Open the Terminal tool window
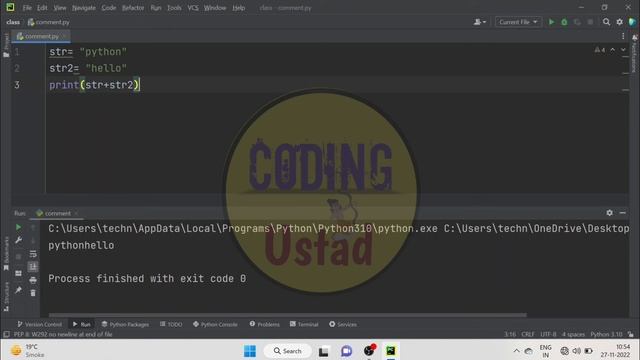This screenshot has width=640, height=360. click(304, 324)
